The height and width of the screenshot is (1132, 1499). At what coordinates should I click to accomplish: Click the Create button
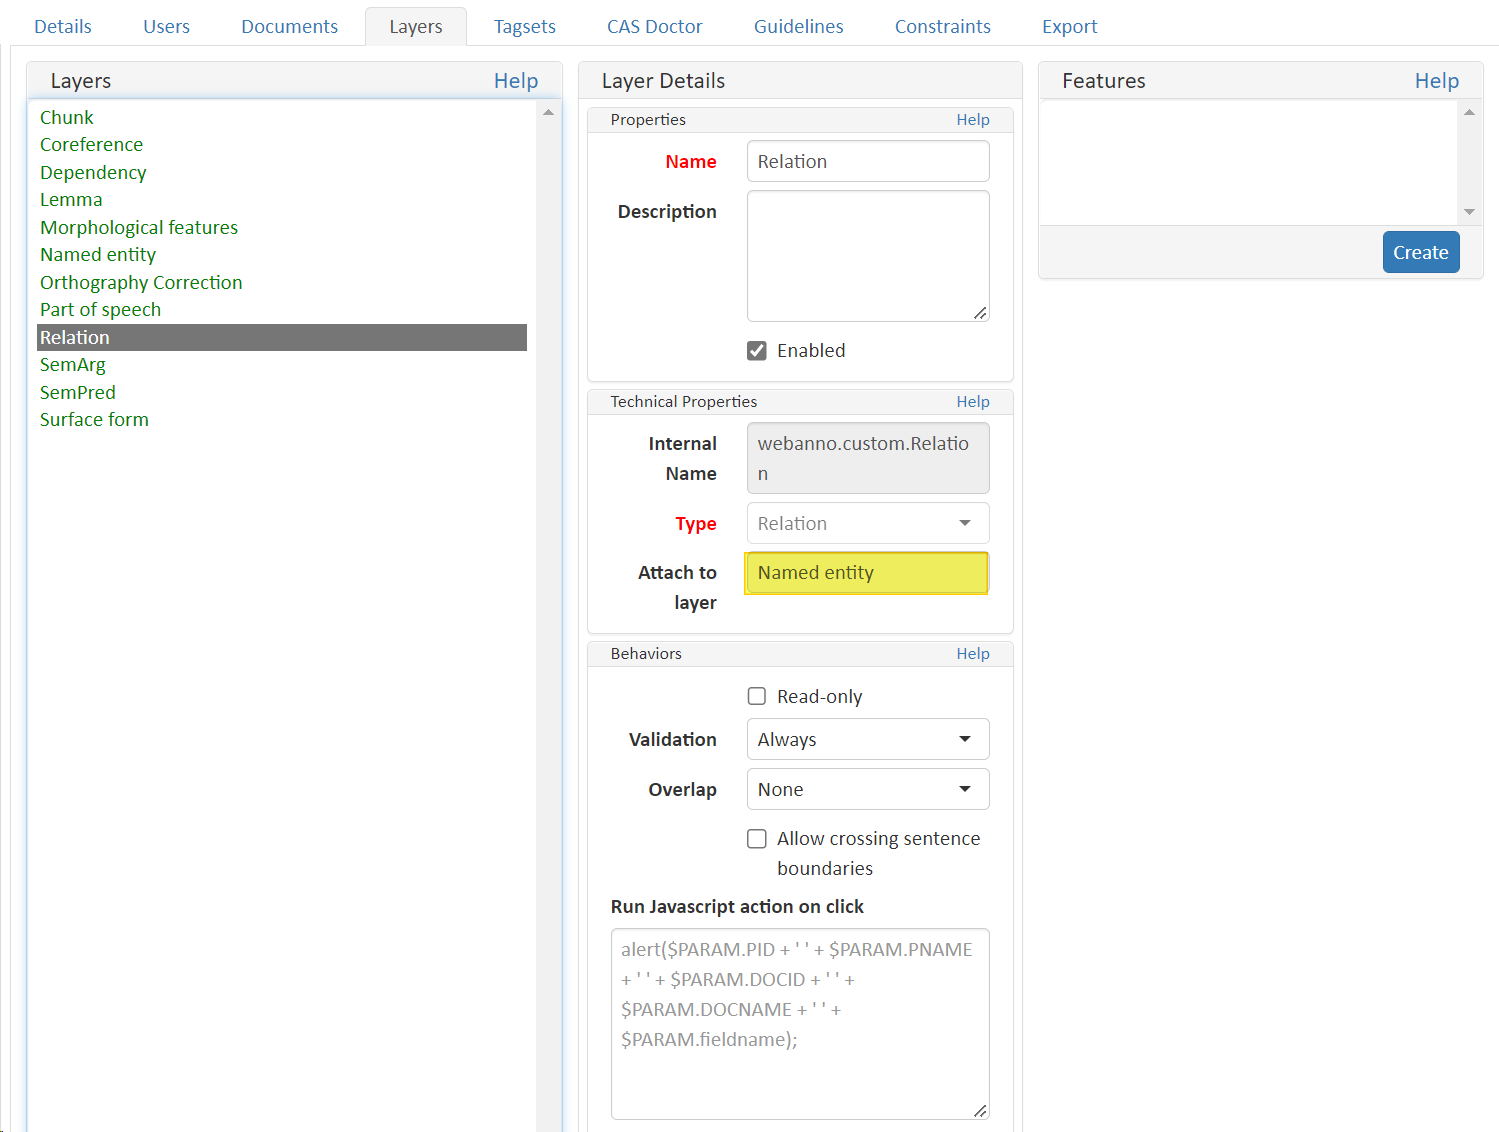click(1420, 252)
